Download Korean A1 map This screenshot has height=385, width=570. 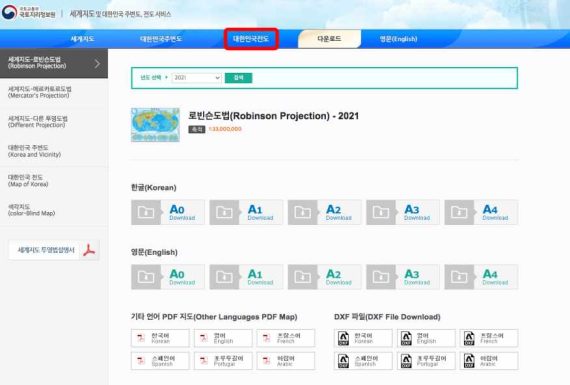(x=246, y=212)
